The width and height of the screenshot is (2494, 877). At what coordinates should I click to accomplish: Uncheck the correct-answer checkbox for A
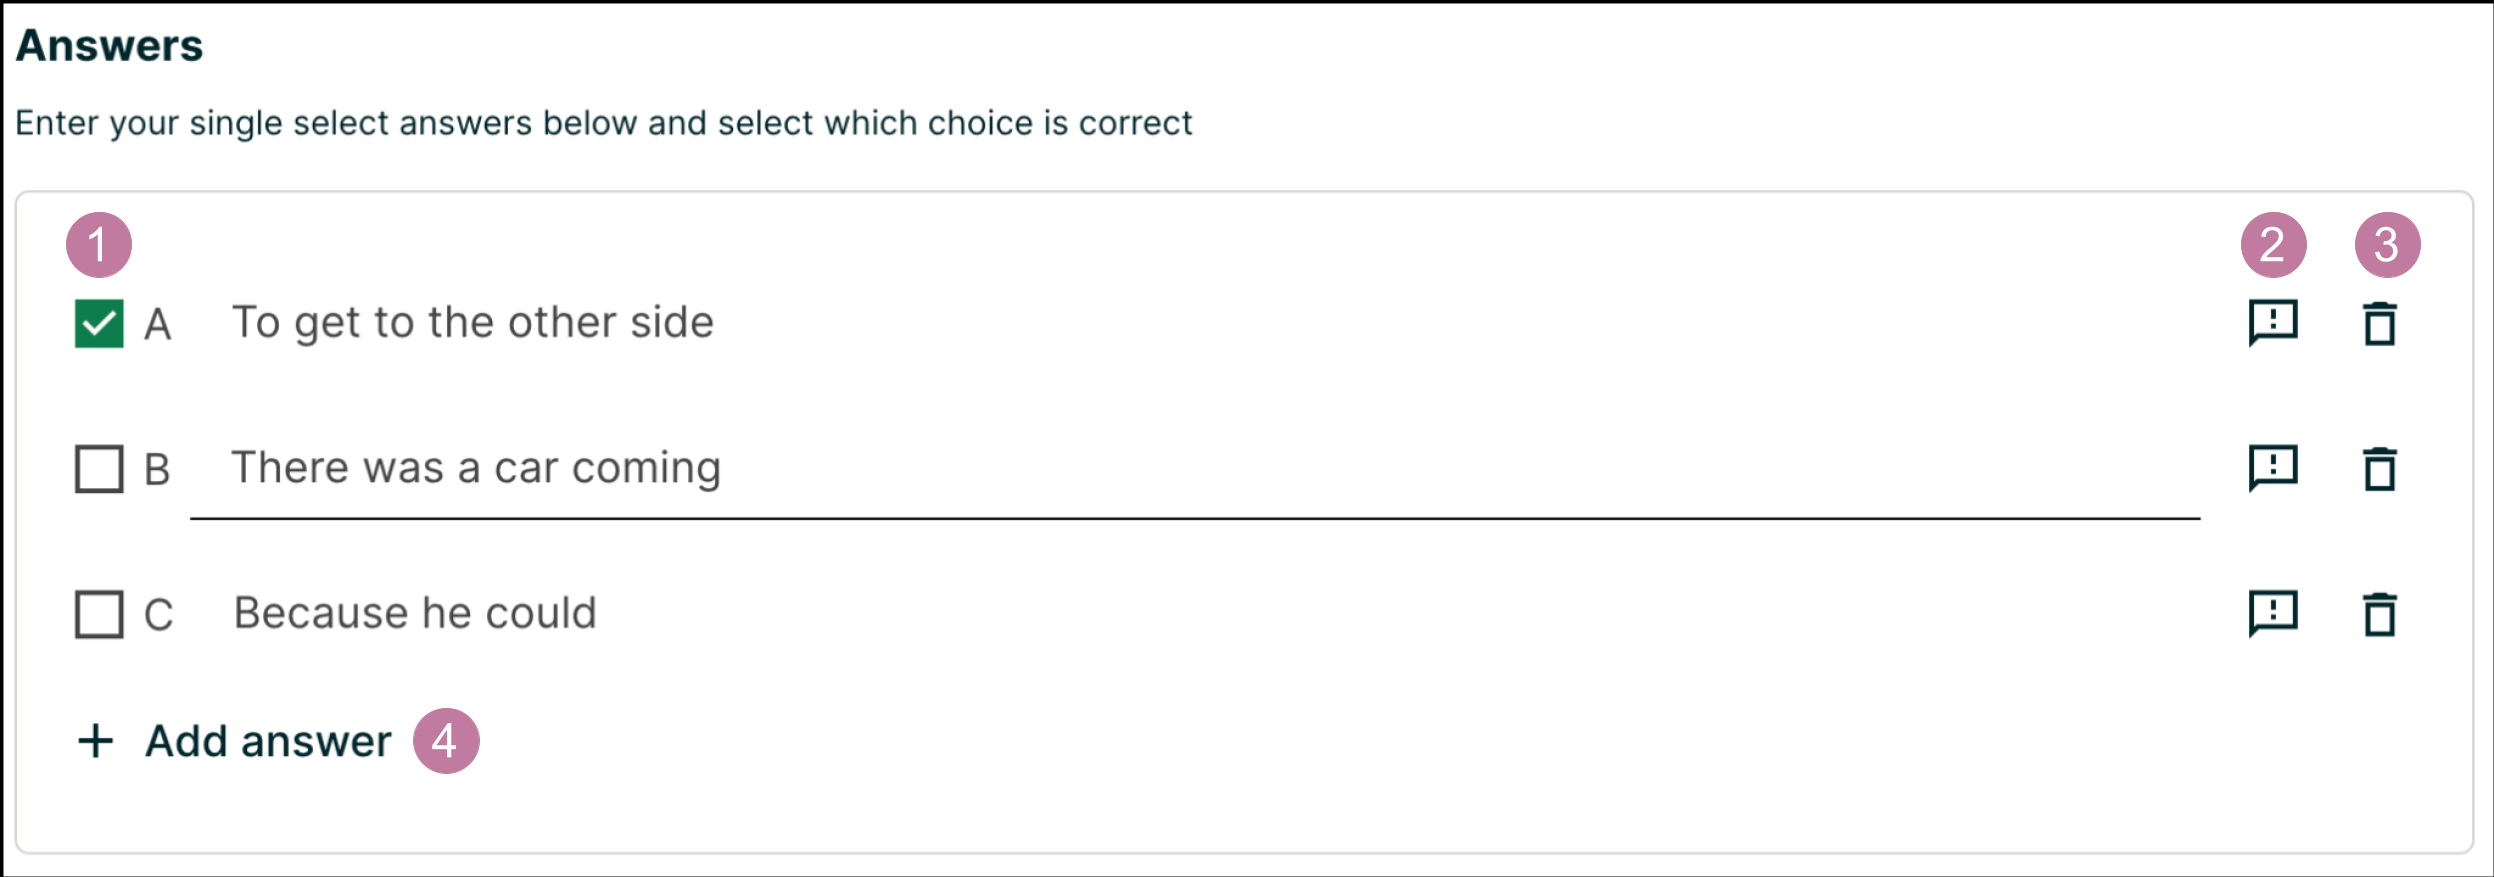(x=99, y=324)
